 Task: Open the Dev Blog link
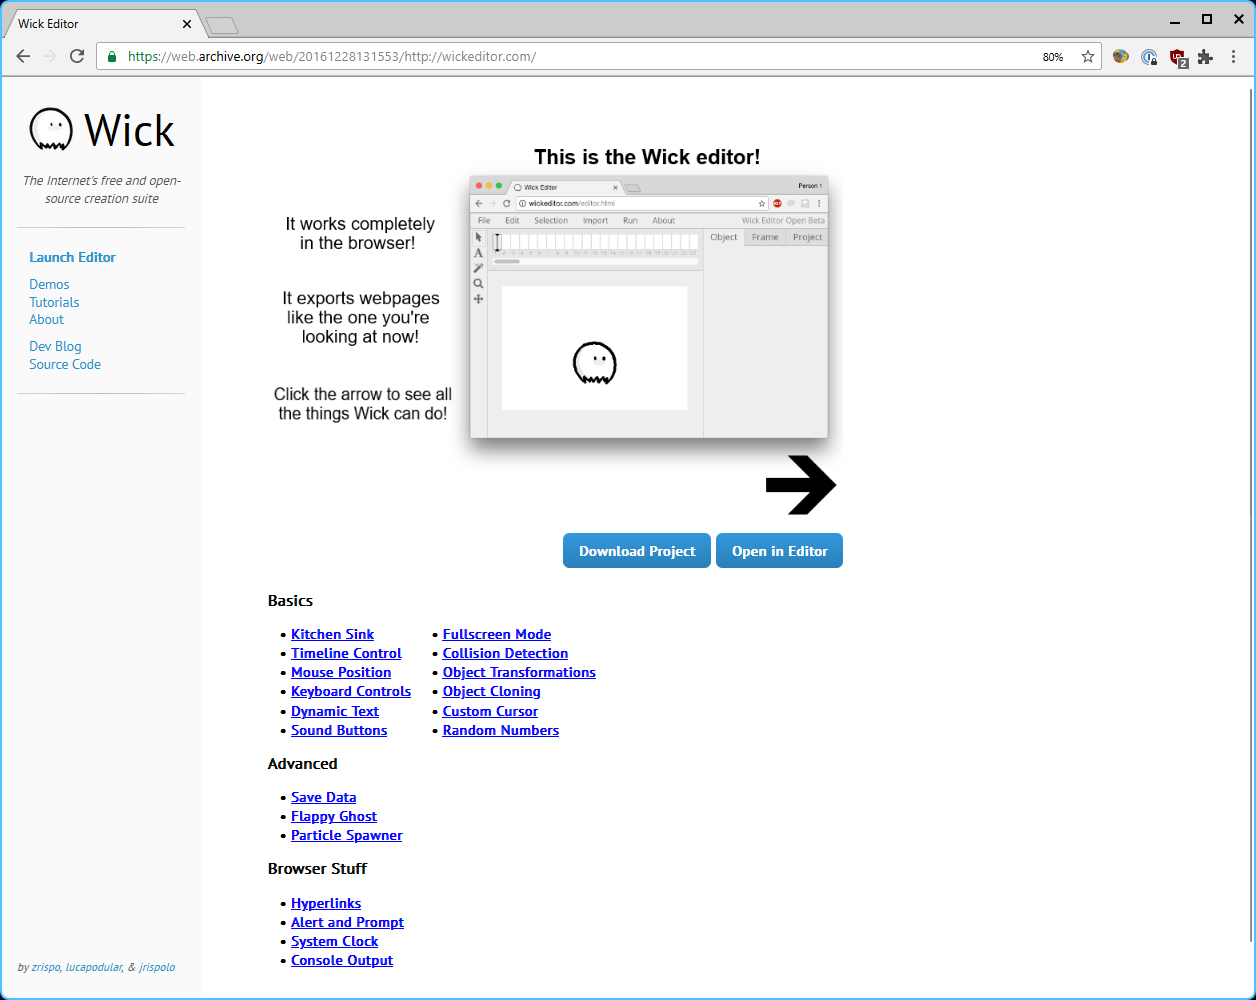[x=55, y=347]
